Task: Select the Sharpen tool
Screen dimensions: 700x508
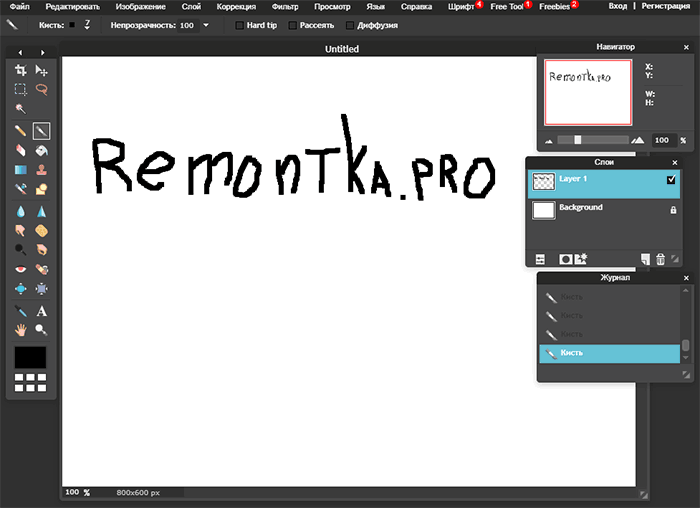Action: (x=42, y=211)
